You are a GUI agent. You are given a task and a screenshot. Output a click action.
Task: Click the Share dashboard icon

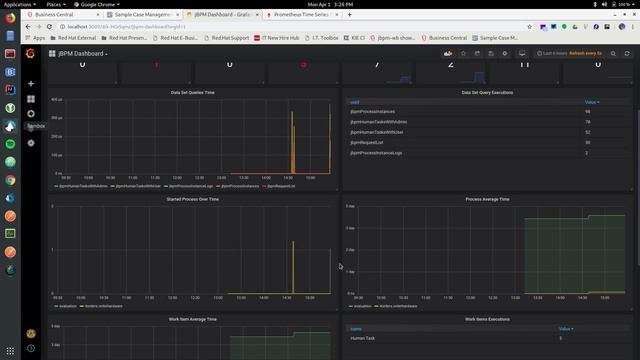pyautogui.click(x=477, y=53)
